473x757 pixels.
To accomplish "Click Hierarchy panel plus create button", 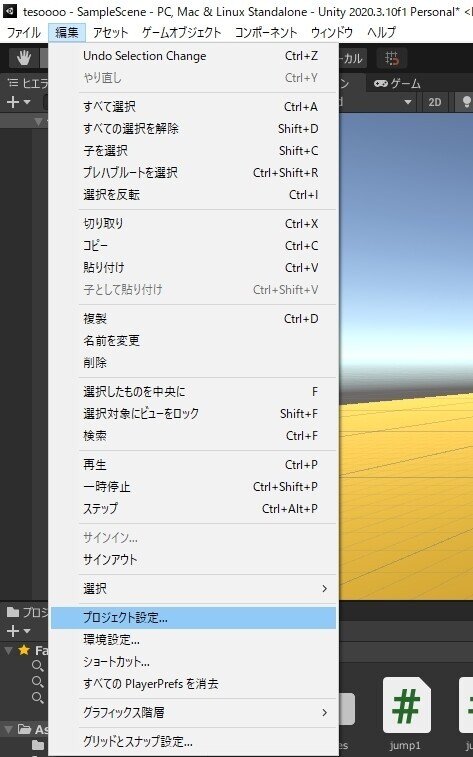I will (x=18, y=102).
